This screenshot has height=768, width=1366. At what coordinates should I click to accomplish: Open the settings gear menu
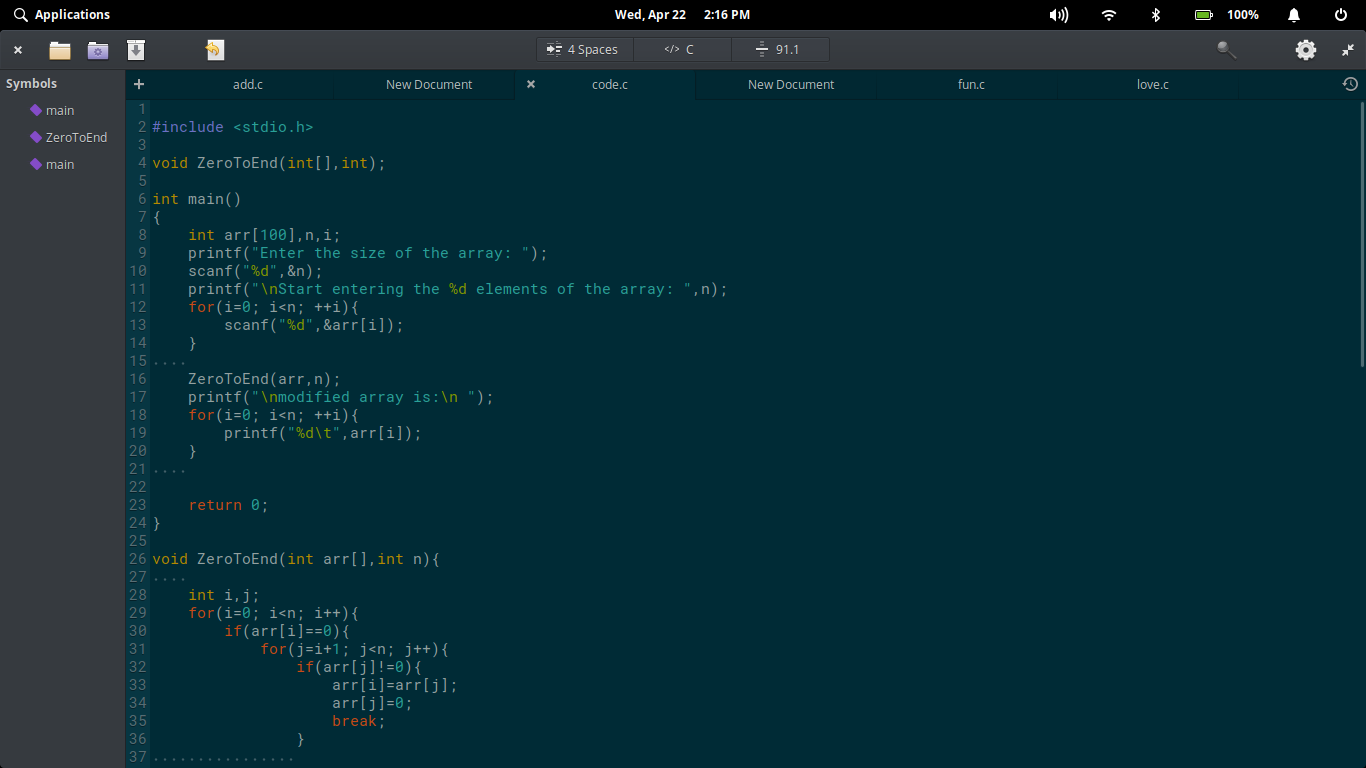click(1306, 50)
